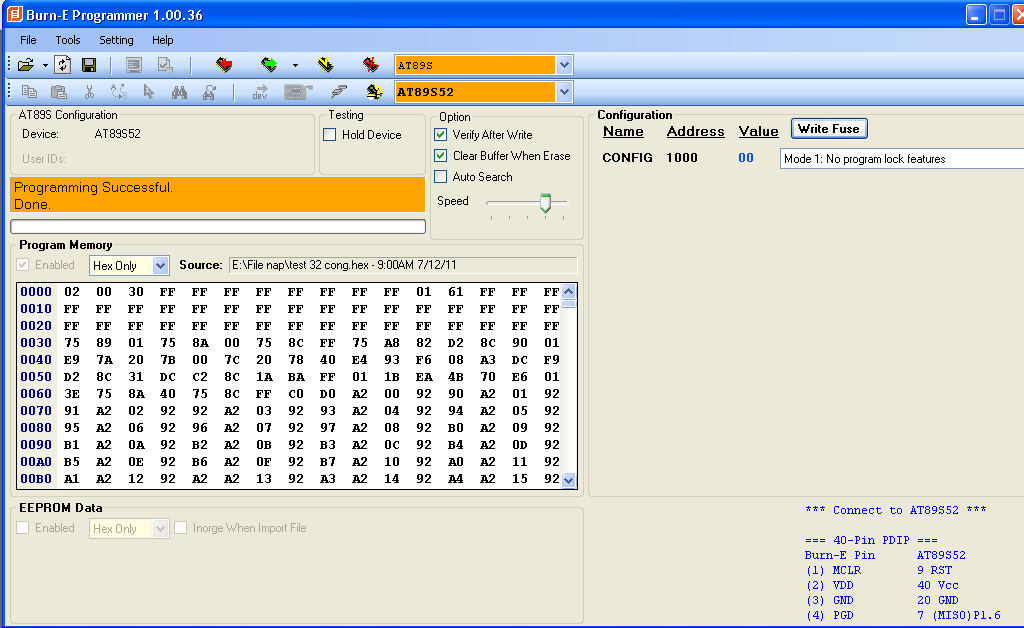Click the verify chip icon in toolbar
The image size is (1024, 628).
(x=325, y=65)
